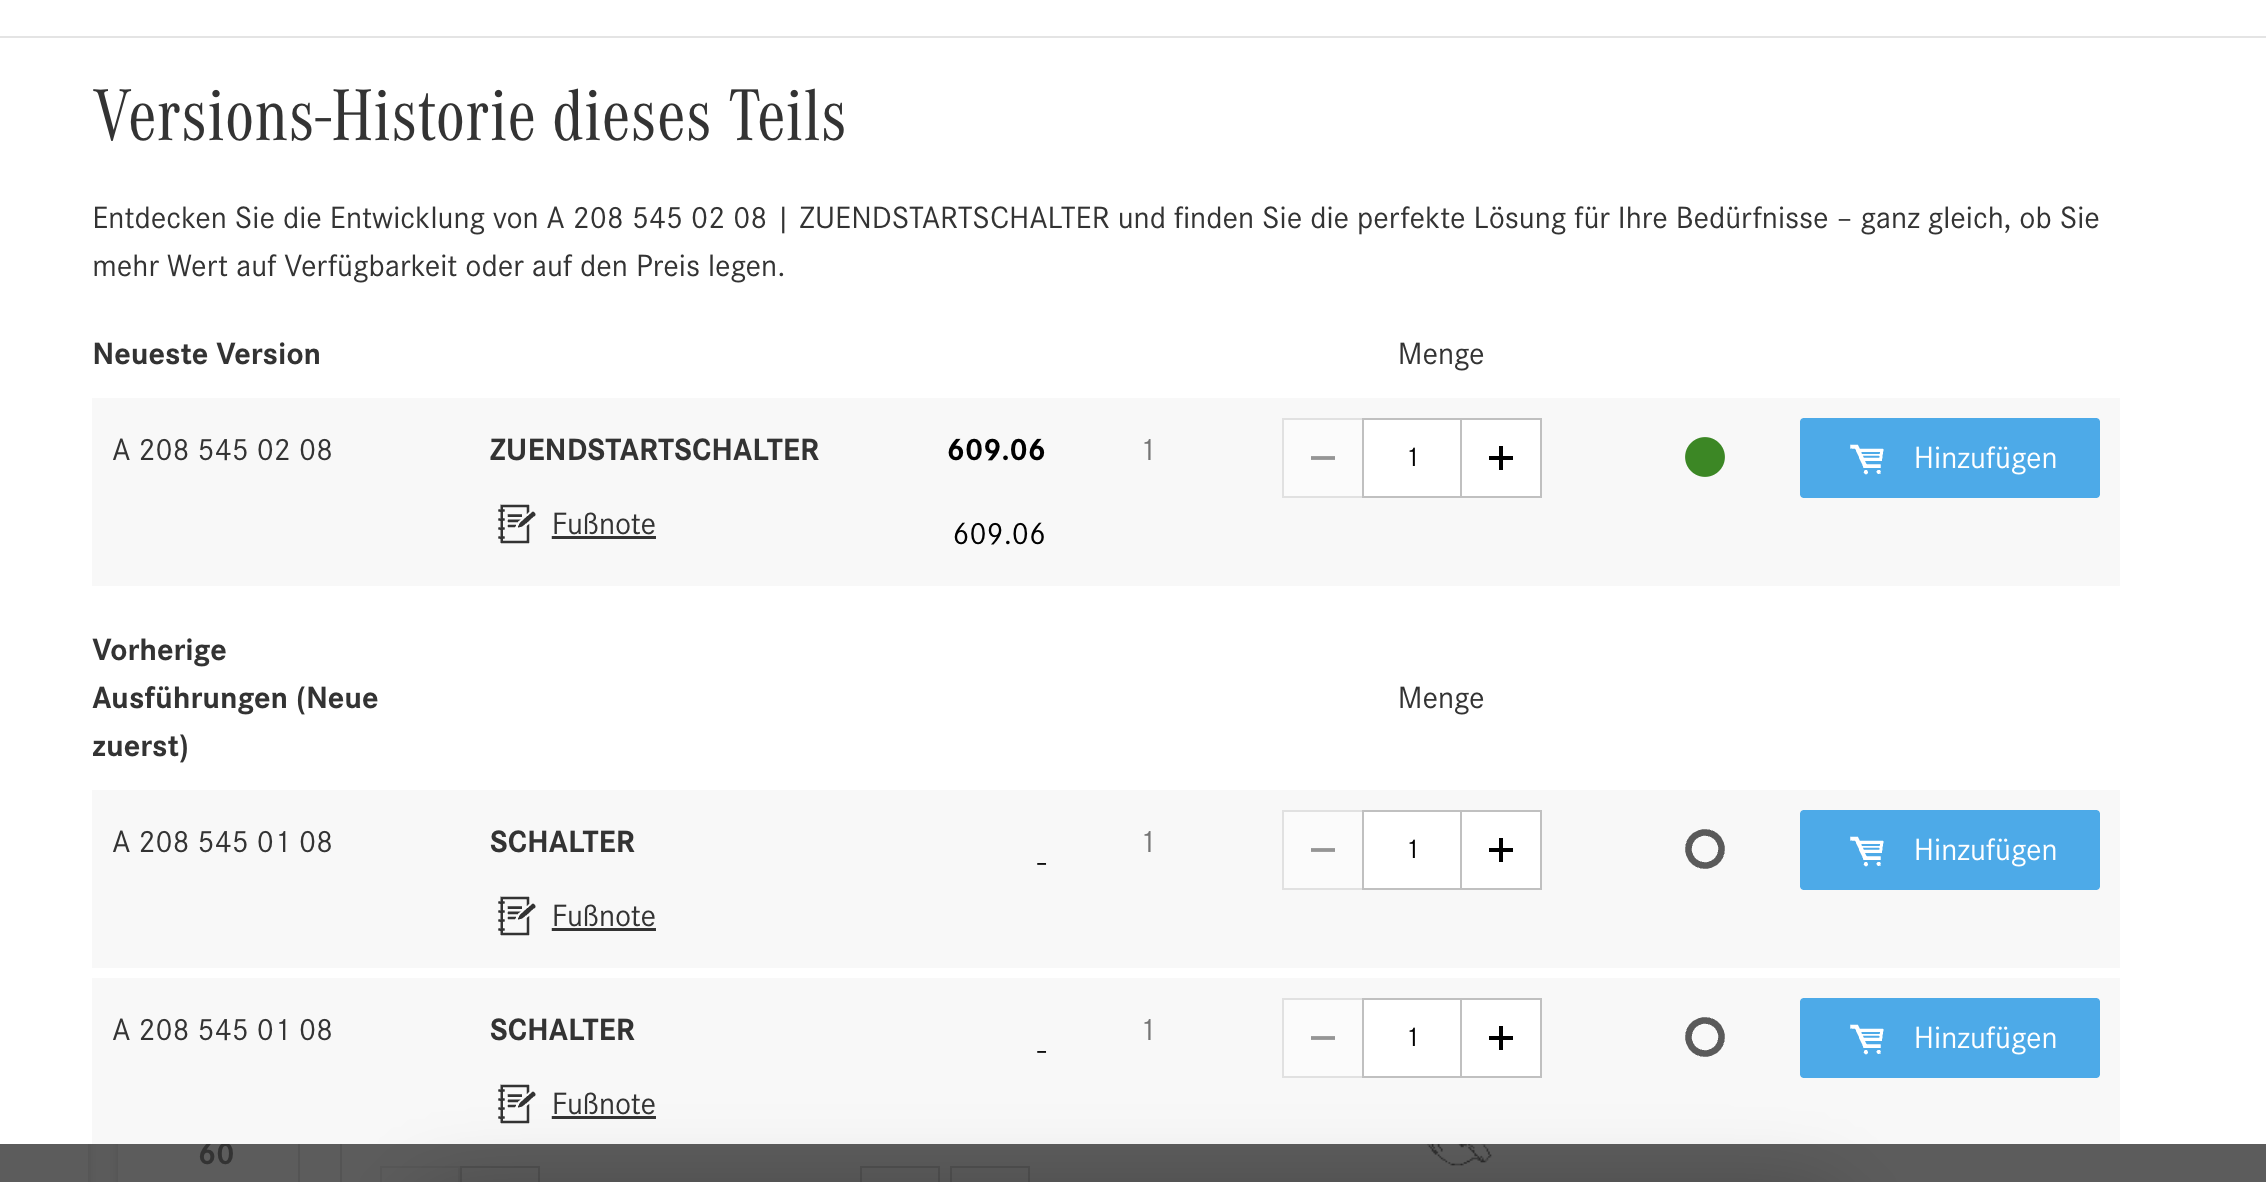The height and width of the screenshot is (1182, 2266).
Task: Increase quantity for A 208 545 02 08
Action: (1501, 458)
